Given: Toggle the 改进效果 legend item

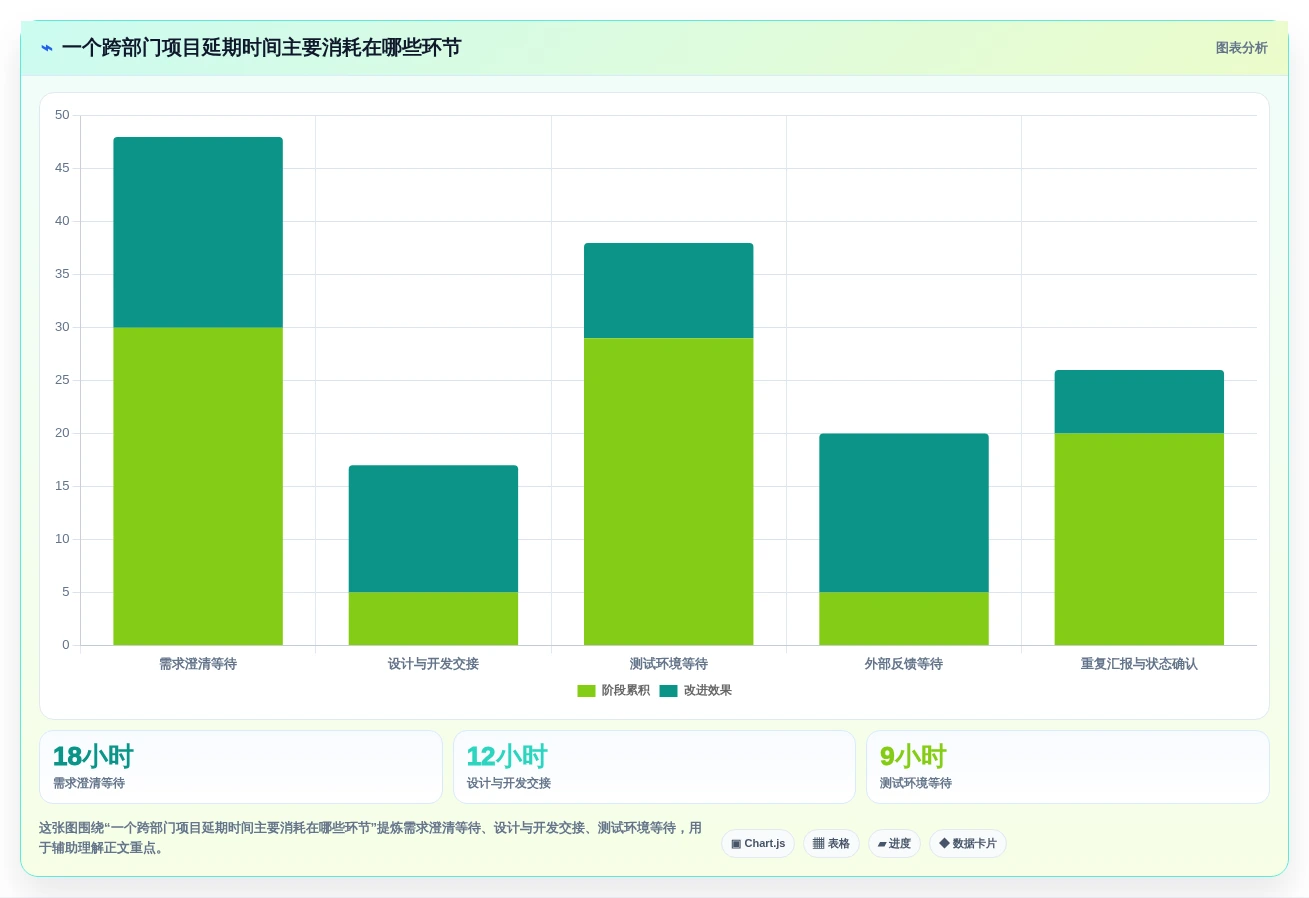Looking at the screenshot, I should 695,690.
